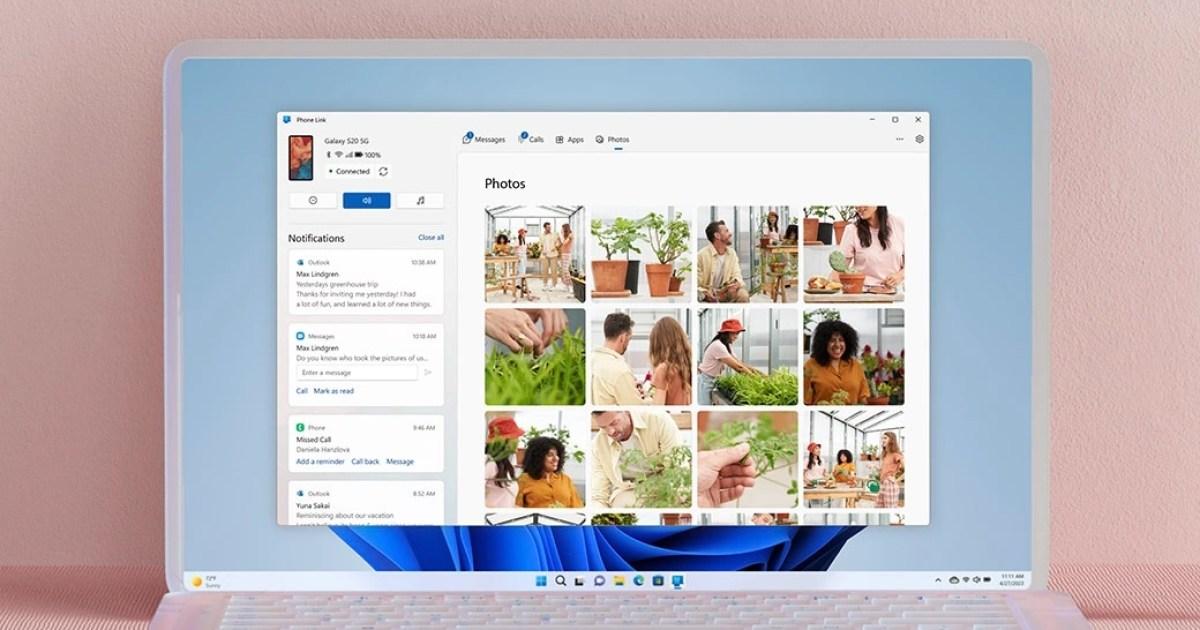Click the send message arrow icon
Screen dimensions: 1200x630
point(428,373)
